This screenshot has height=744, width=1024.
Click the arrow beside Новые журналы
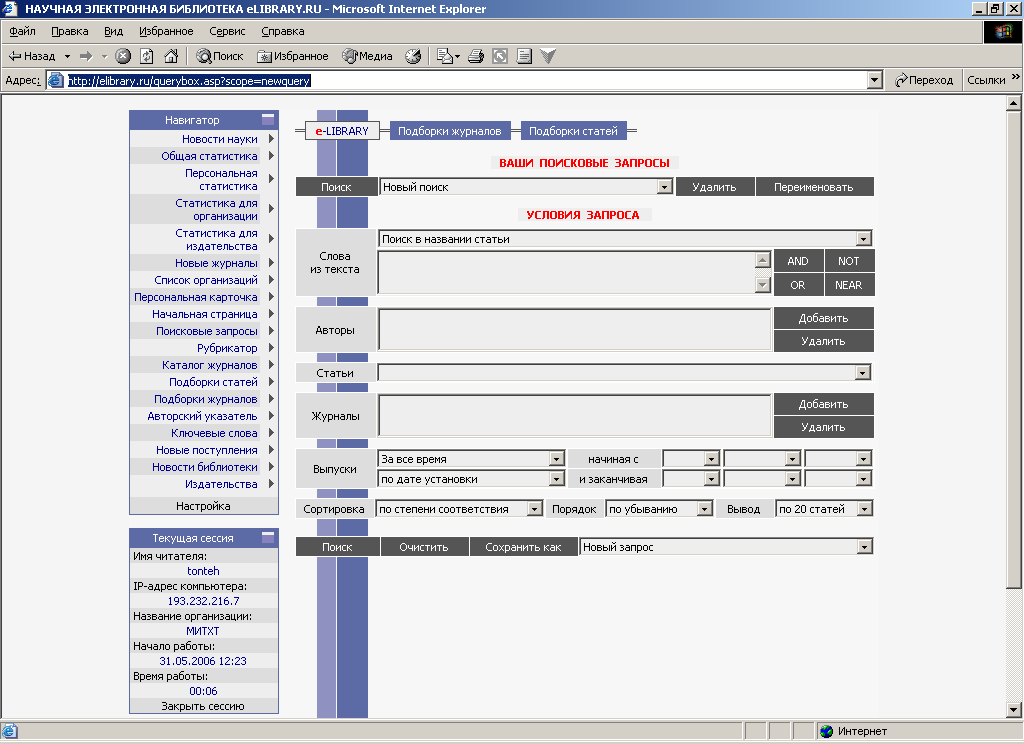point(271,263)
